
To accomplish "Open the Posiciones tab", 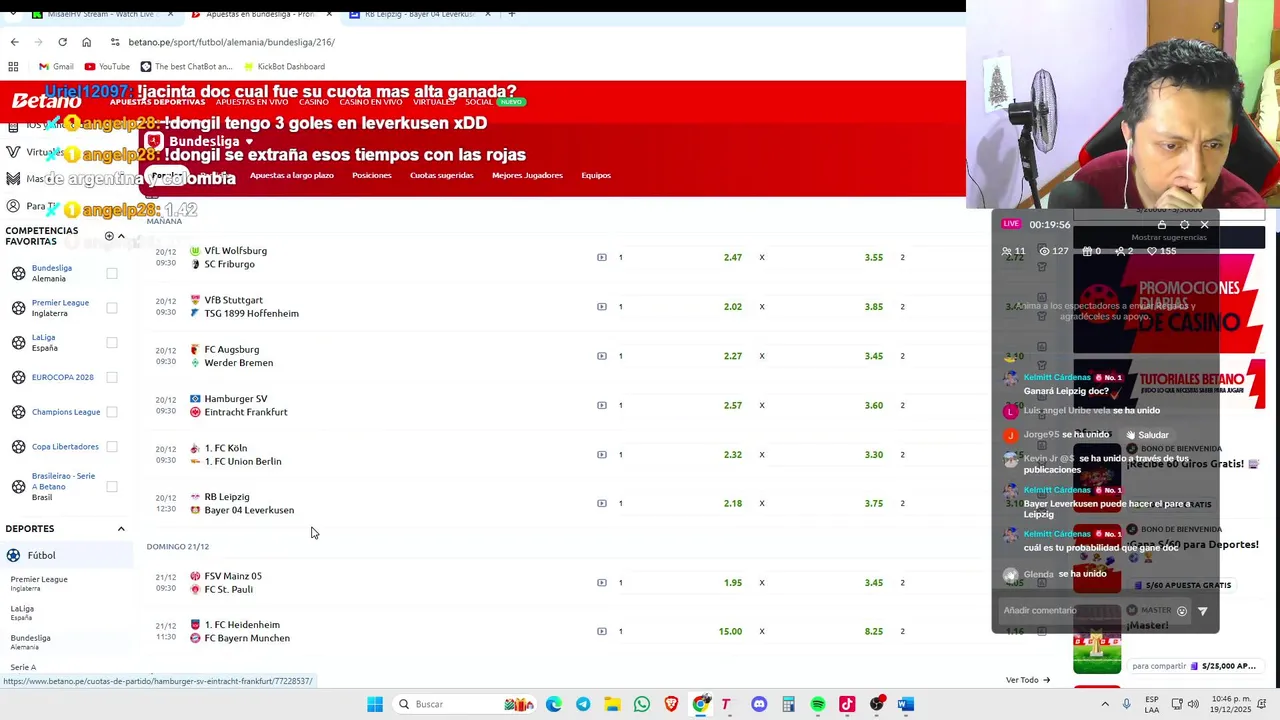I will (372, 175).
